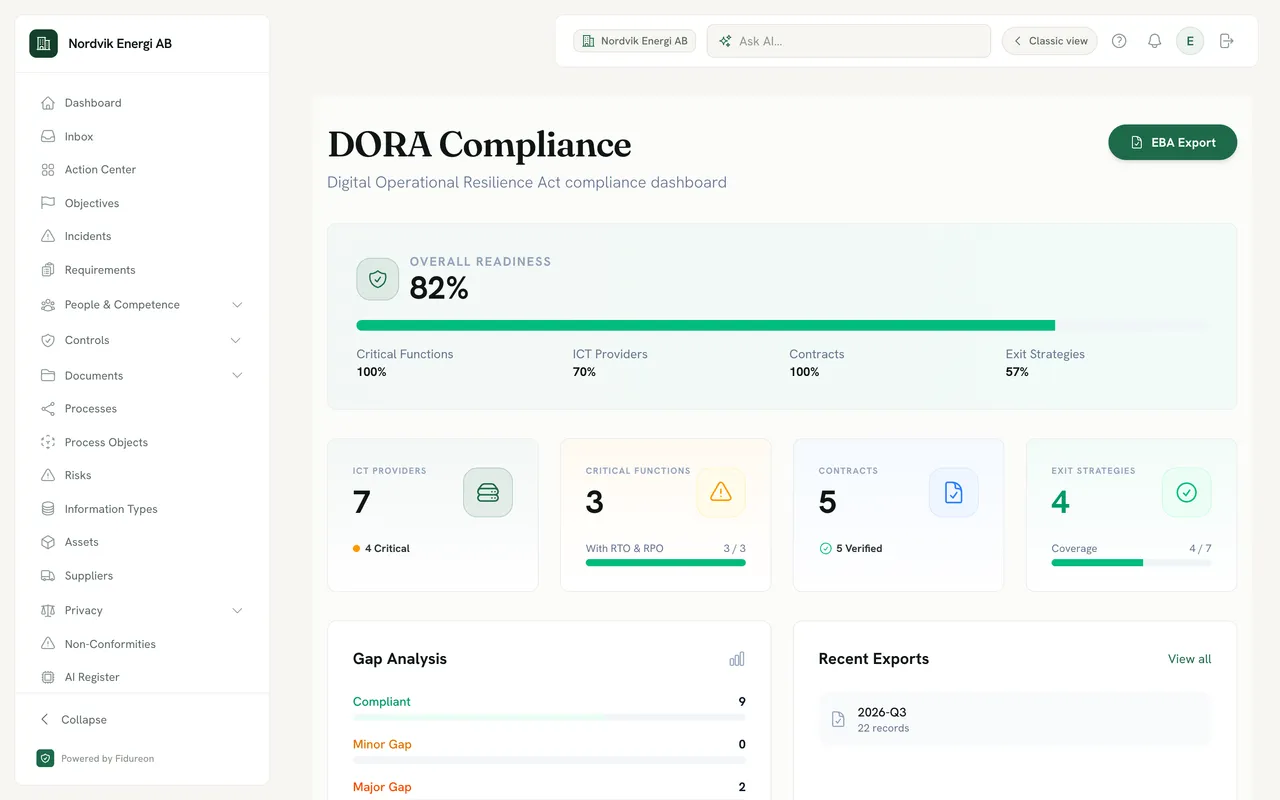Click the 4 Critical status text
The width and height of the screenshot is (1280, 800).
point(387,548)
